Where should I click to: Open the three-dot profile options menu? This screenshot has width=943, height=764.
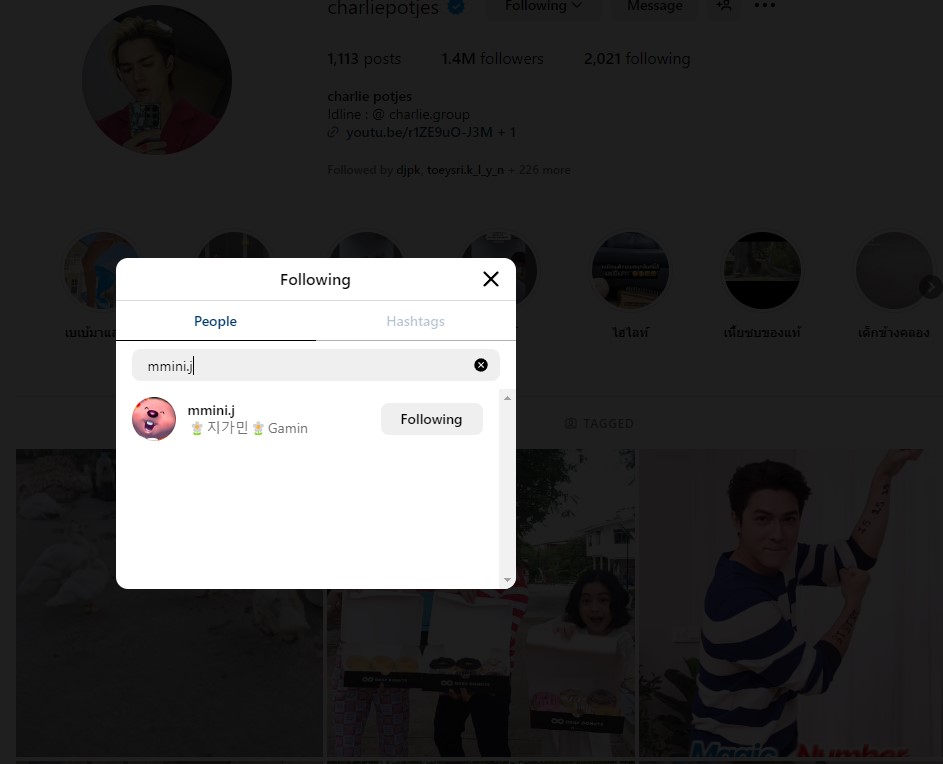tap(764, 7)
